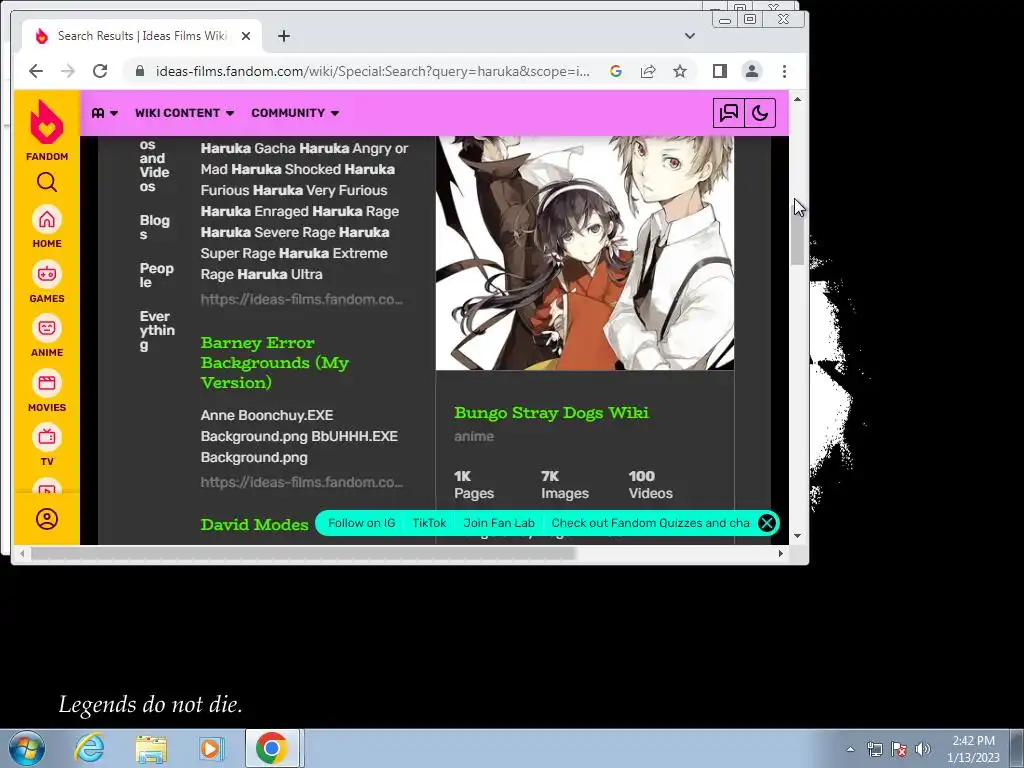Screen dimensions: 1024x768
Task: Click the Google icon in address bar
Action: (x=616, y=71)
